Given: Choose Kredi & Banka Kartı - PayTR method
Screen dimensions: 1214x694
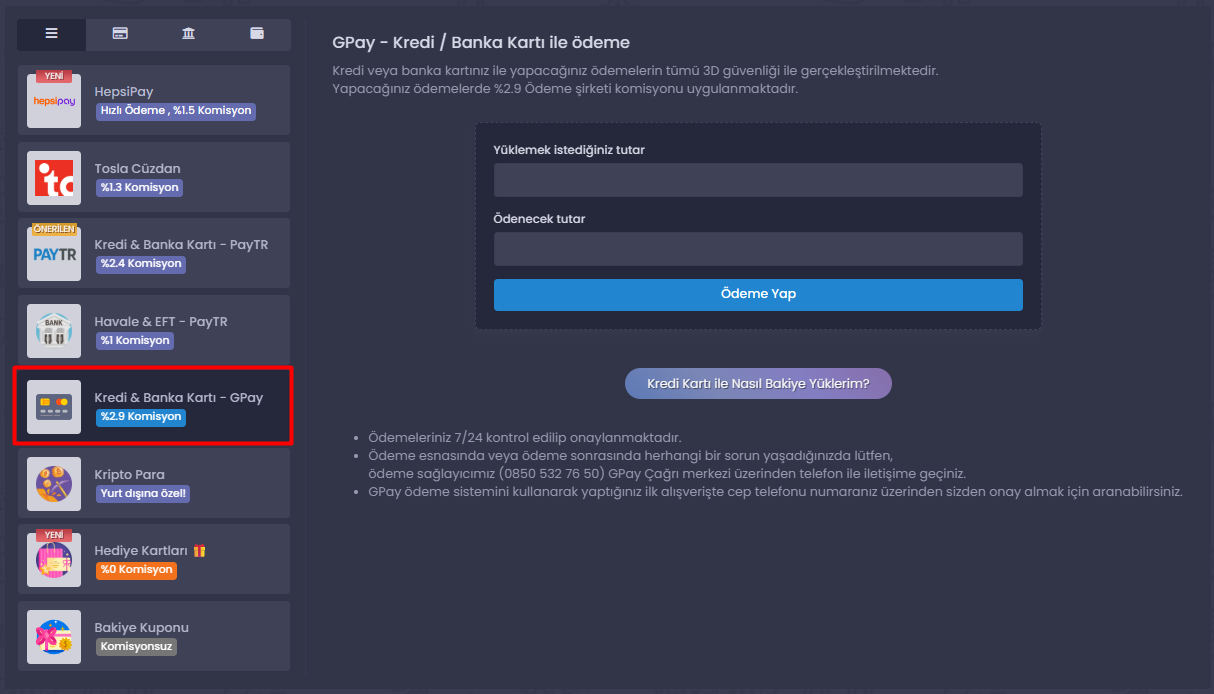Looking at the screenshot, I should coord(181,245).
